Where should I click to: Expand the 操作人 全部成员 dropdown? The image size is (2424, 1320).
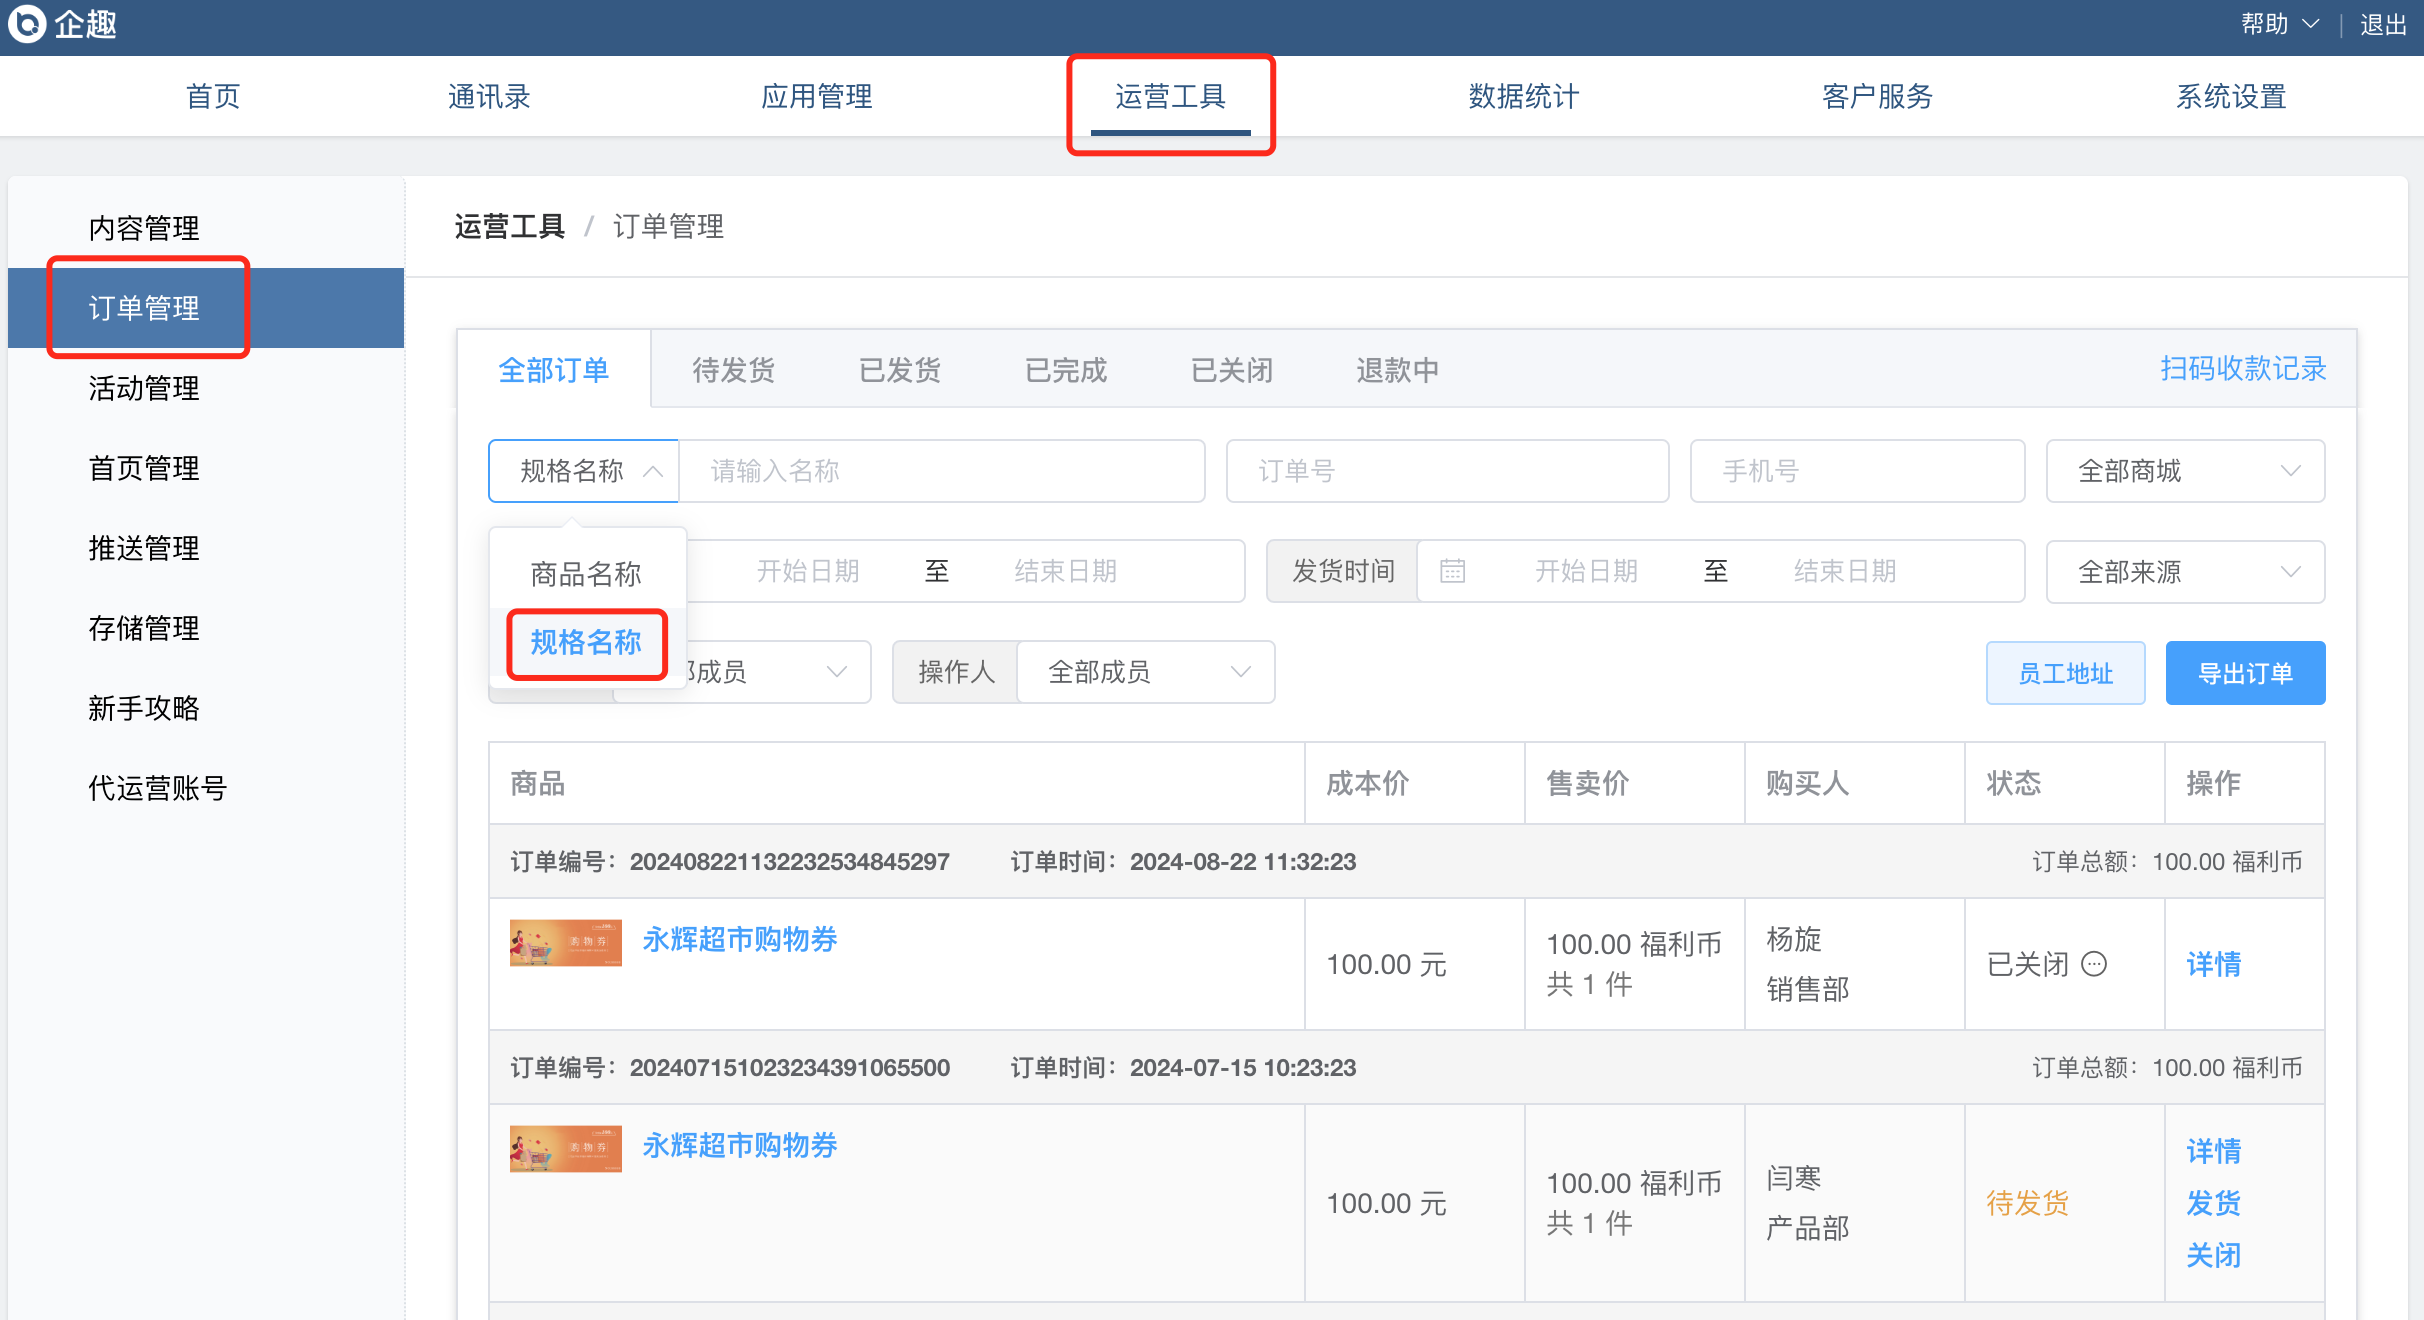[x=1145, y=672]
